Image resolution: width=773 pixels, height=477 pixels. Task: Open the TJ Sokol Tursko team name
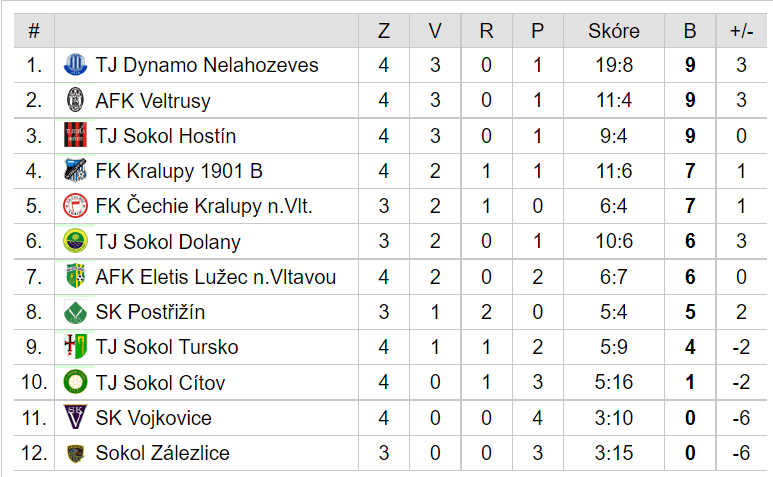point(167,347)
